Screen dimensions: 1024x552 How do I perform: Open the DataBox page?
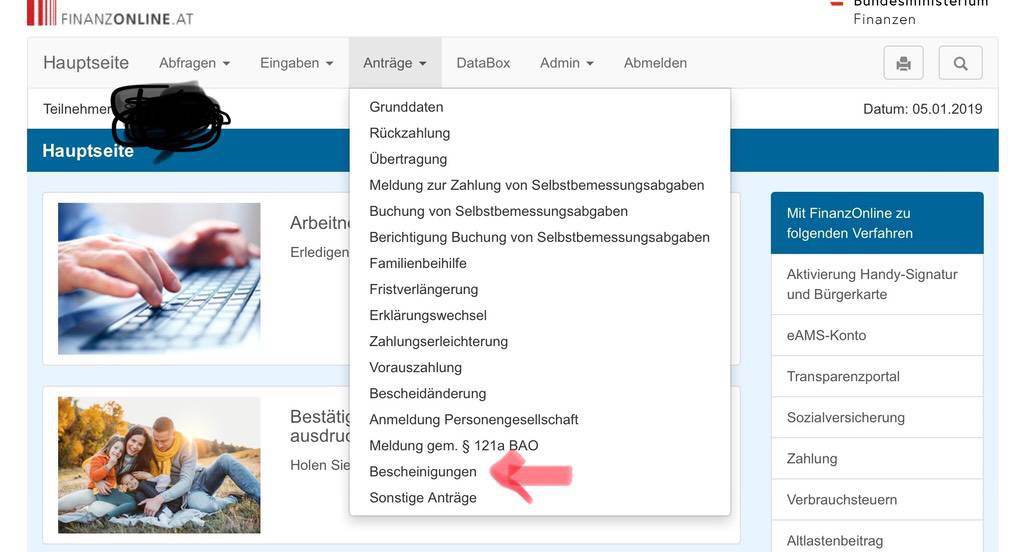click(483, 63)
